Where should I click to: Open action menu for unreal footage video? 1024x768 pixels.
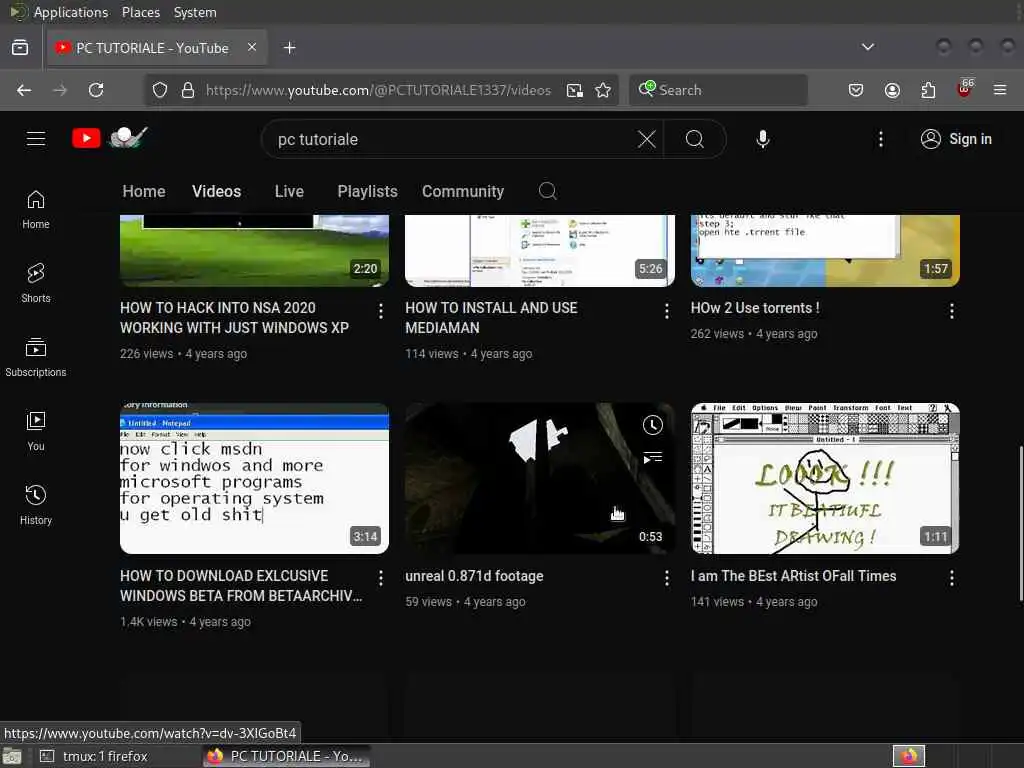coord(666,577)
